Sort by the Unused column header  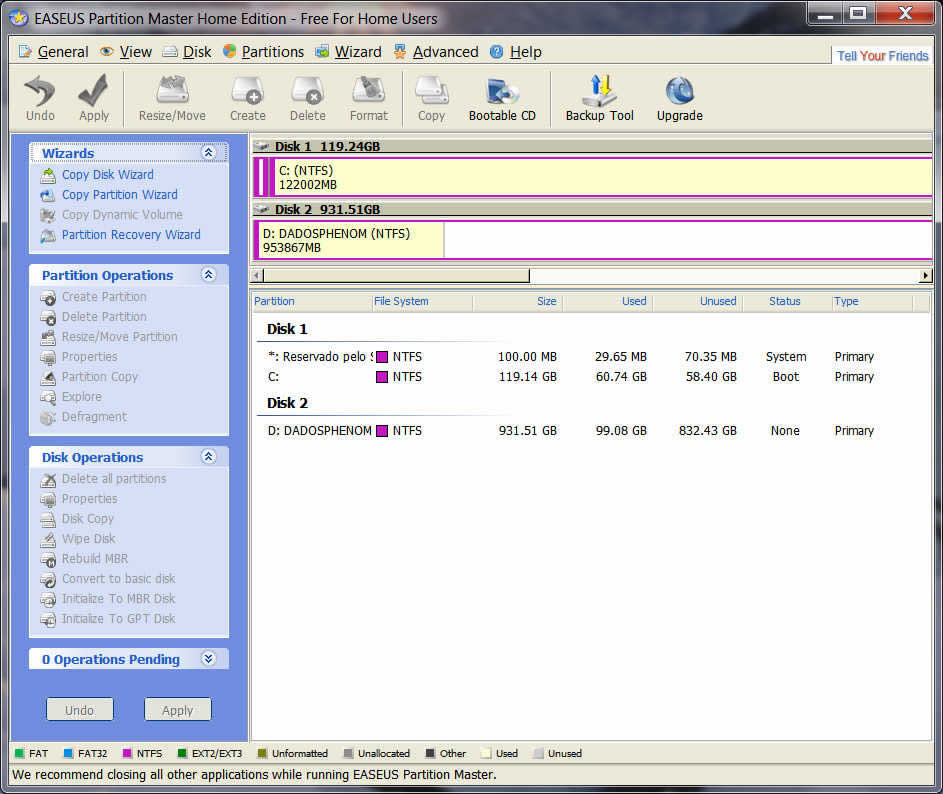[698, 301]
